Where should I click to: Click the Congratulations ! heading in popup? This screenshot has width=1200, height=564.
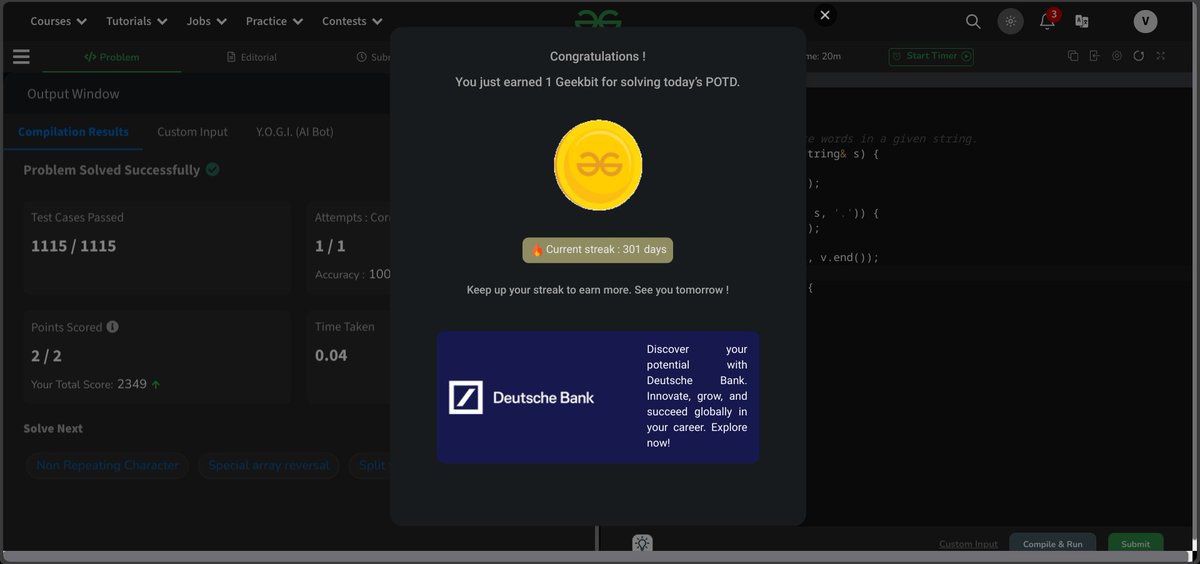tap(598, 57)
